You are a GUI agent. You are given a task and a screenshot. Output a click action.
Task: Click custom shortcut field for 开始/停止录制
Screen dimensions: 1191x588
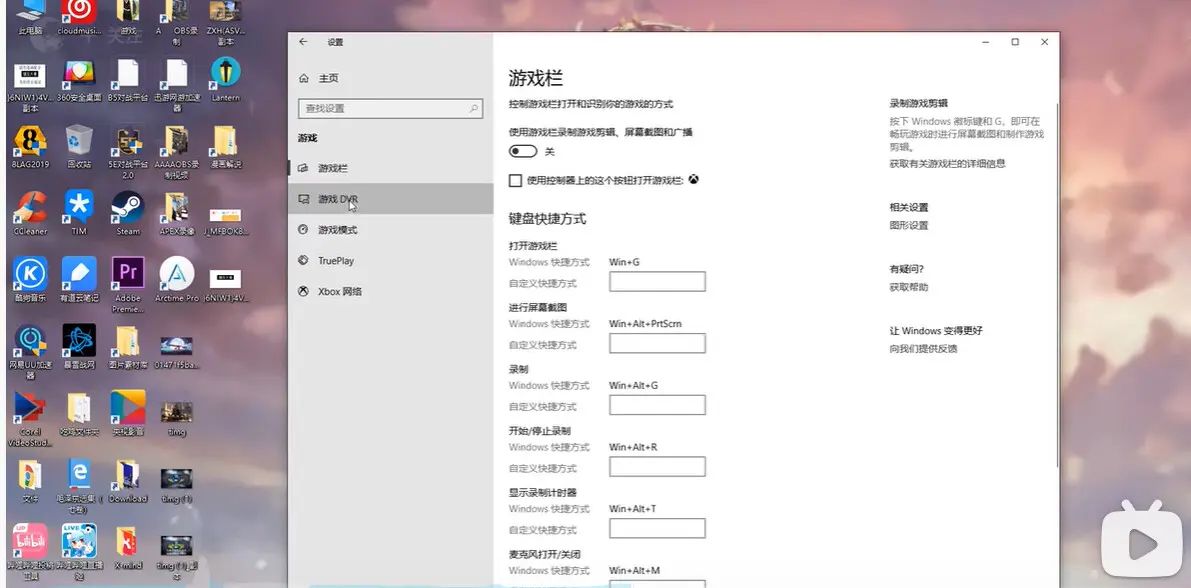(657, 466)
